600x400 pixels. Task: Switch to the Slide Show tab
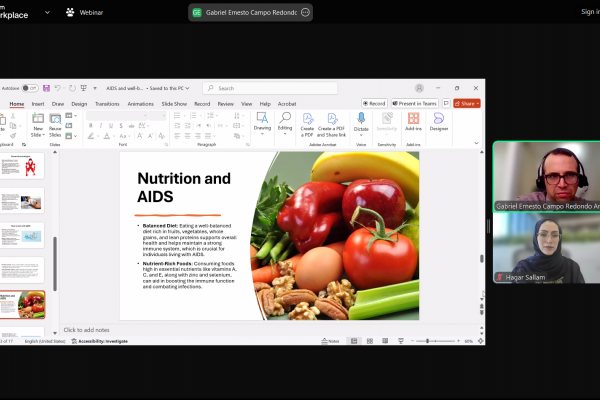pos(174,103)
